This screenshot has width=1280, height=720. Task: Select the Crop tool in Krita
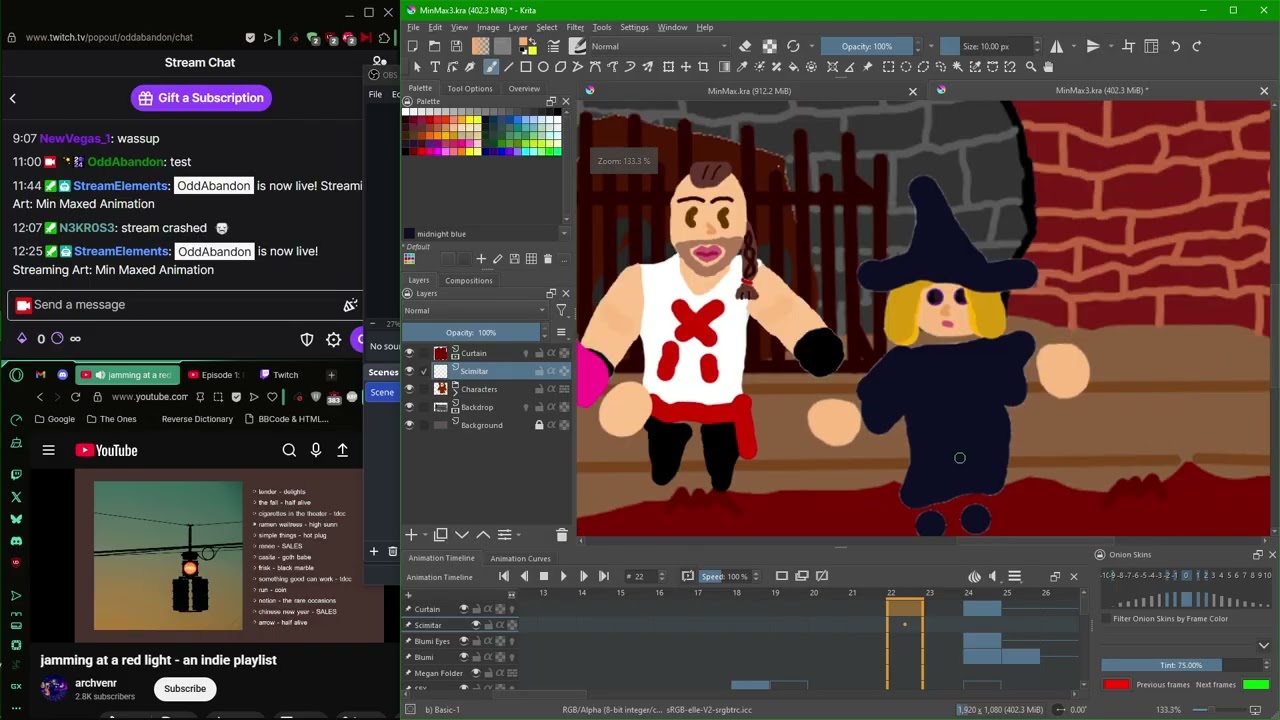tap(703, 67)
